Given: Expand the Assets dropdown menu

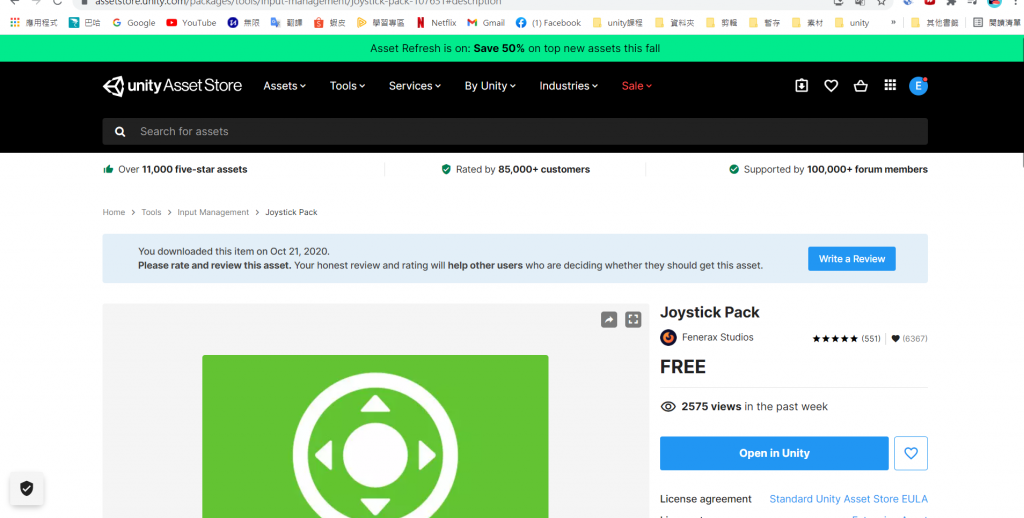Looking at the screenshot, I should pos(285,86).
